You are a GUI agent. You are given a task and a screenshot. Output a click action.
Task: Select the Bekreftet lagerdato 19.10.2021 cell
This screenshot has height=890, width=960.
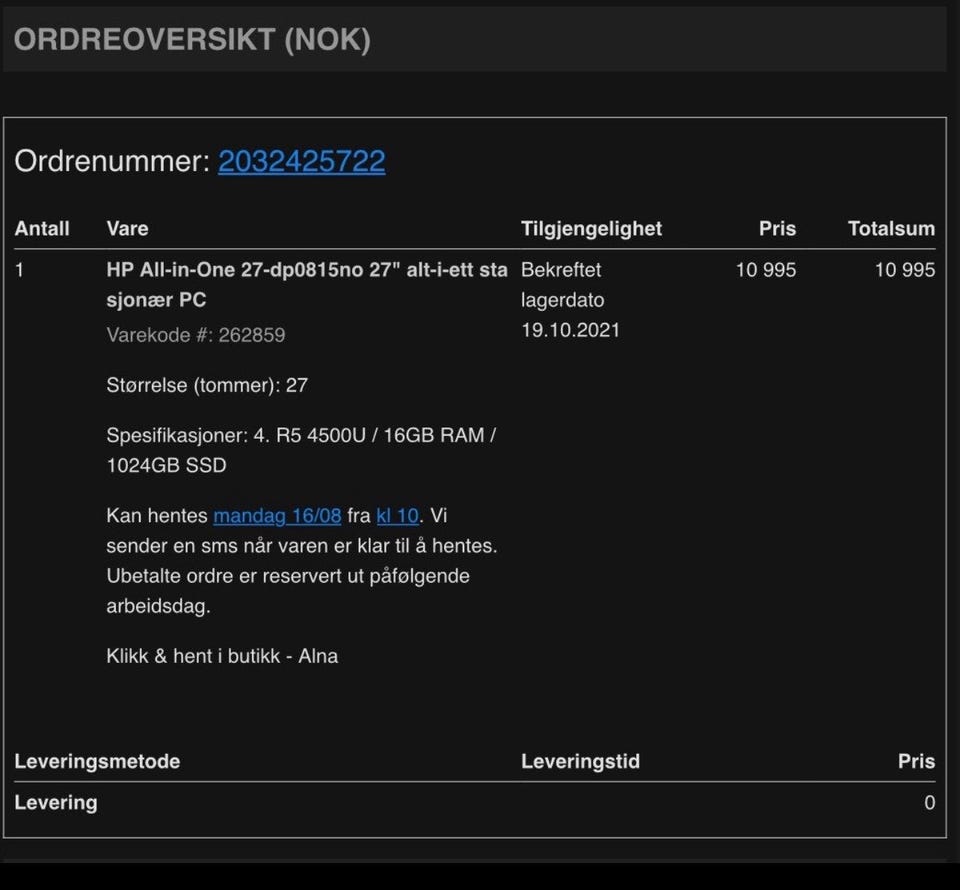570,300
